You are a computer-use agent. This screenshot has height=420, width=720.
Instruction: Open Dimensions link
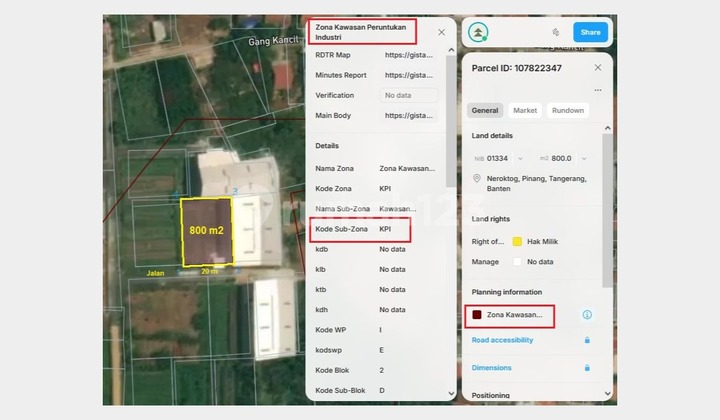(x=491, y=368)
